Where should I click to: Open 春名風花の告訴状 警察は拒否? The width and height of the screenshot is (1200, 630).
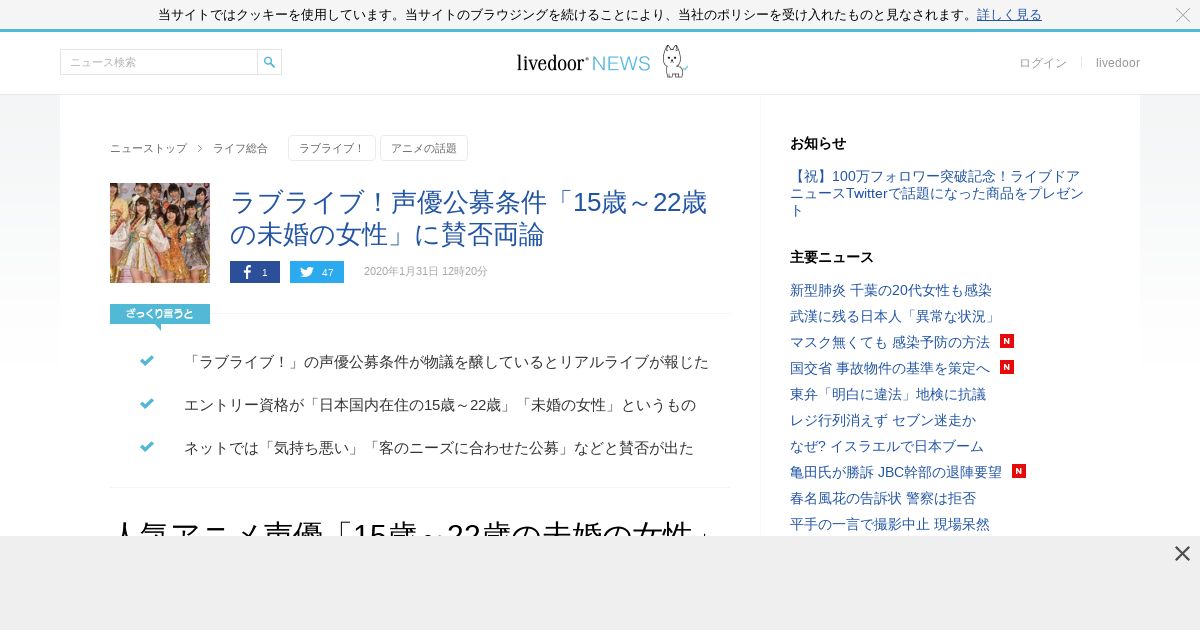[883, 498]
